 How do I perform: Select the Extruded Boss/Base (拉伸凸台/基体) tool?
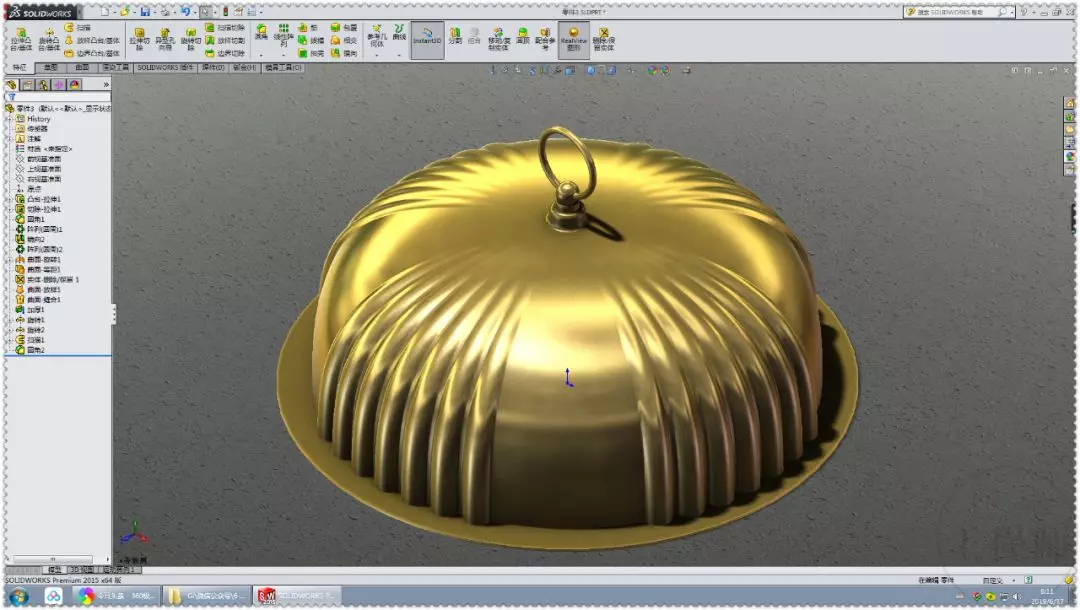21,39
